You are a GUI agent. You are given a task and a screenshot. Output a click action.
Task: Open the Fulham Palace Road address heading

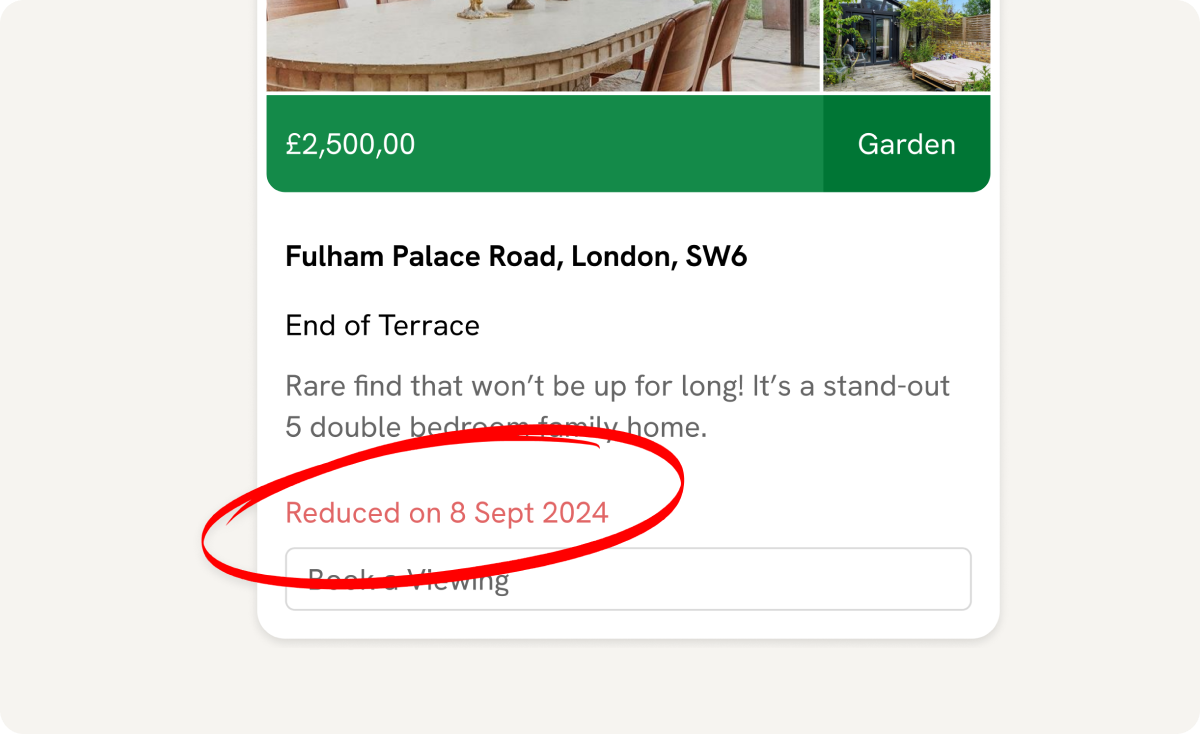coord(516,257)
